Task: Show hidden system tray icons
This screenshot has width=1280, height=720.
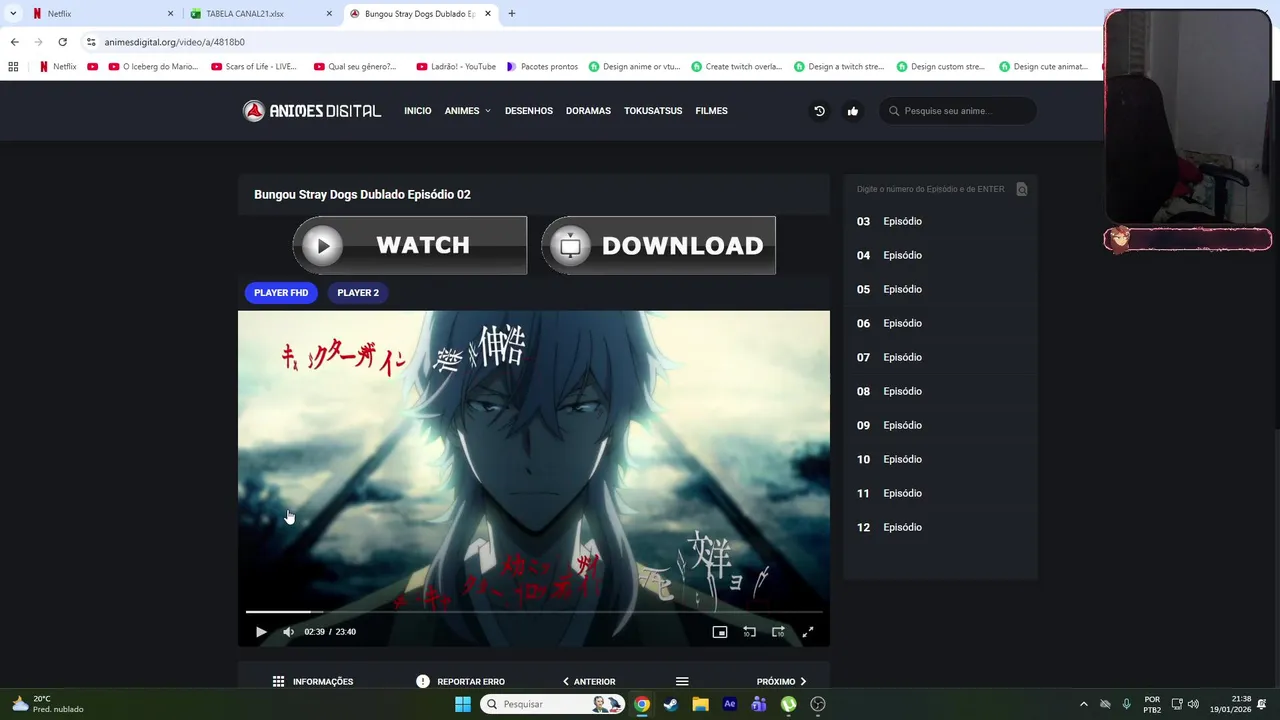Action: (1083, 704)
